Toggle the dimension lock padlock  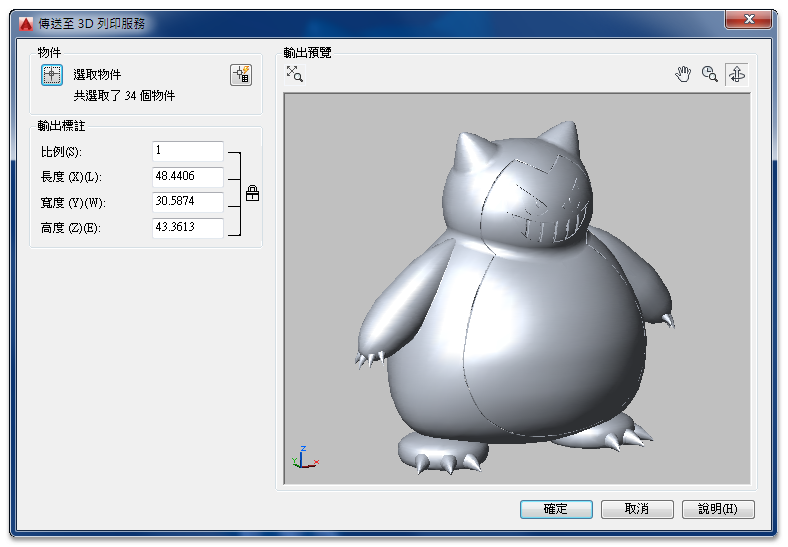tap(252, 193)
